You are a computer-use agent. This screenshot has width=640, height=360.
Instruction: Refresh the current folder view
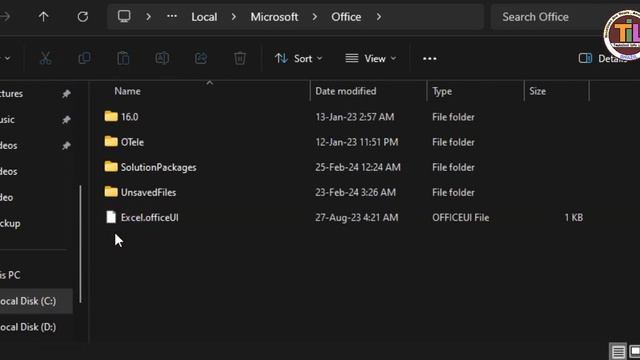click(x=82, y=17)
